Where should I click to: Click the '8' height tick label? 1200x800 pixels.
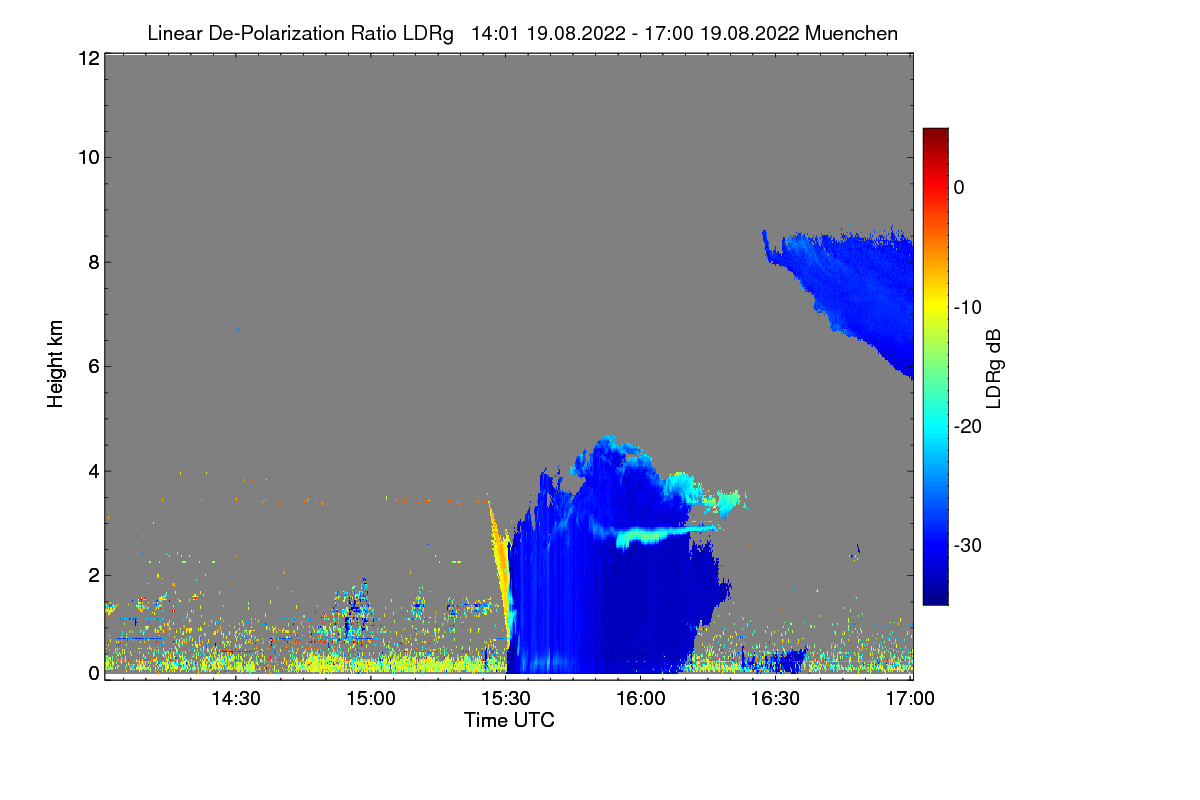92,262
